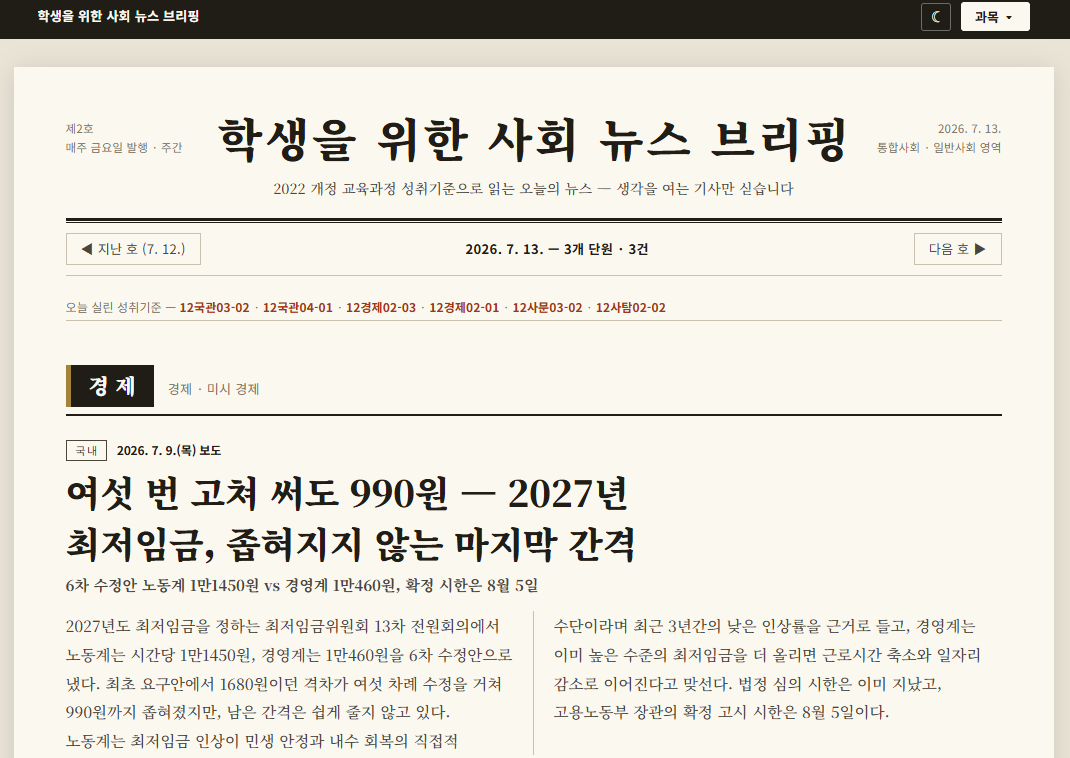Click the report date 2026. 7. 9.(목) 보도
The image size is (1070, 758).
[169, 450]
